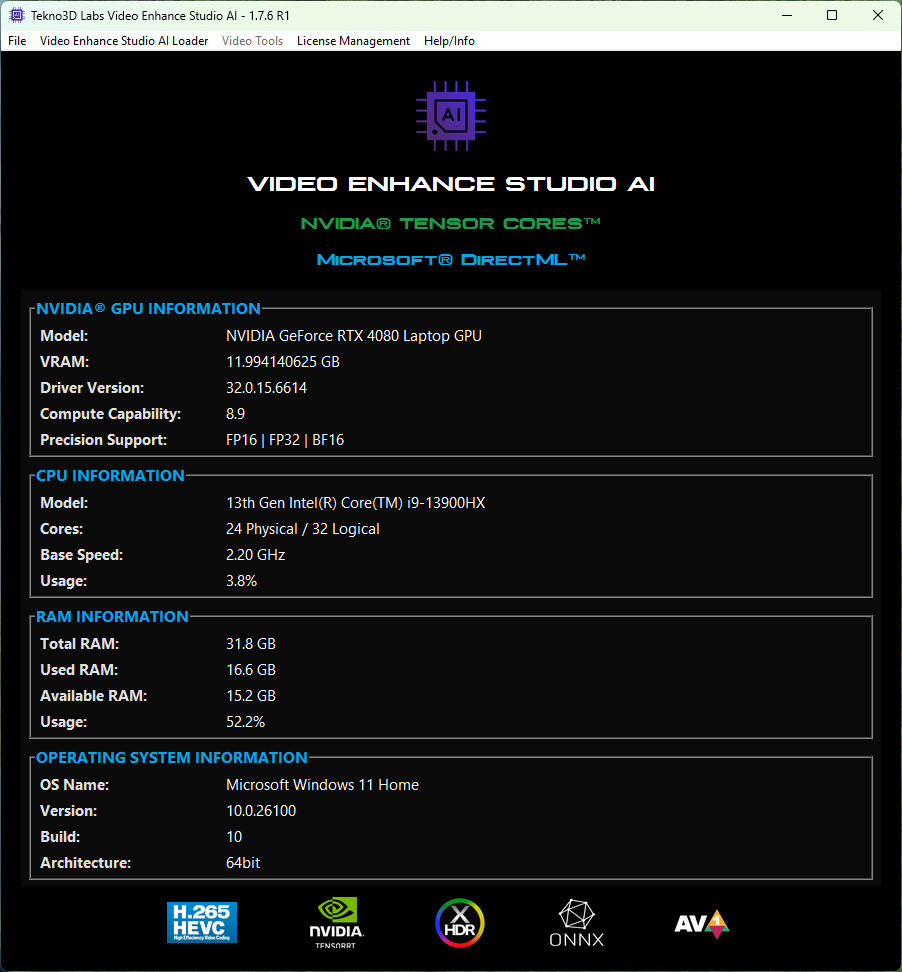Click base speed 2.20 GHz
Viewport: 902px width, 972px height.
click(x=255, y=555)
